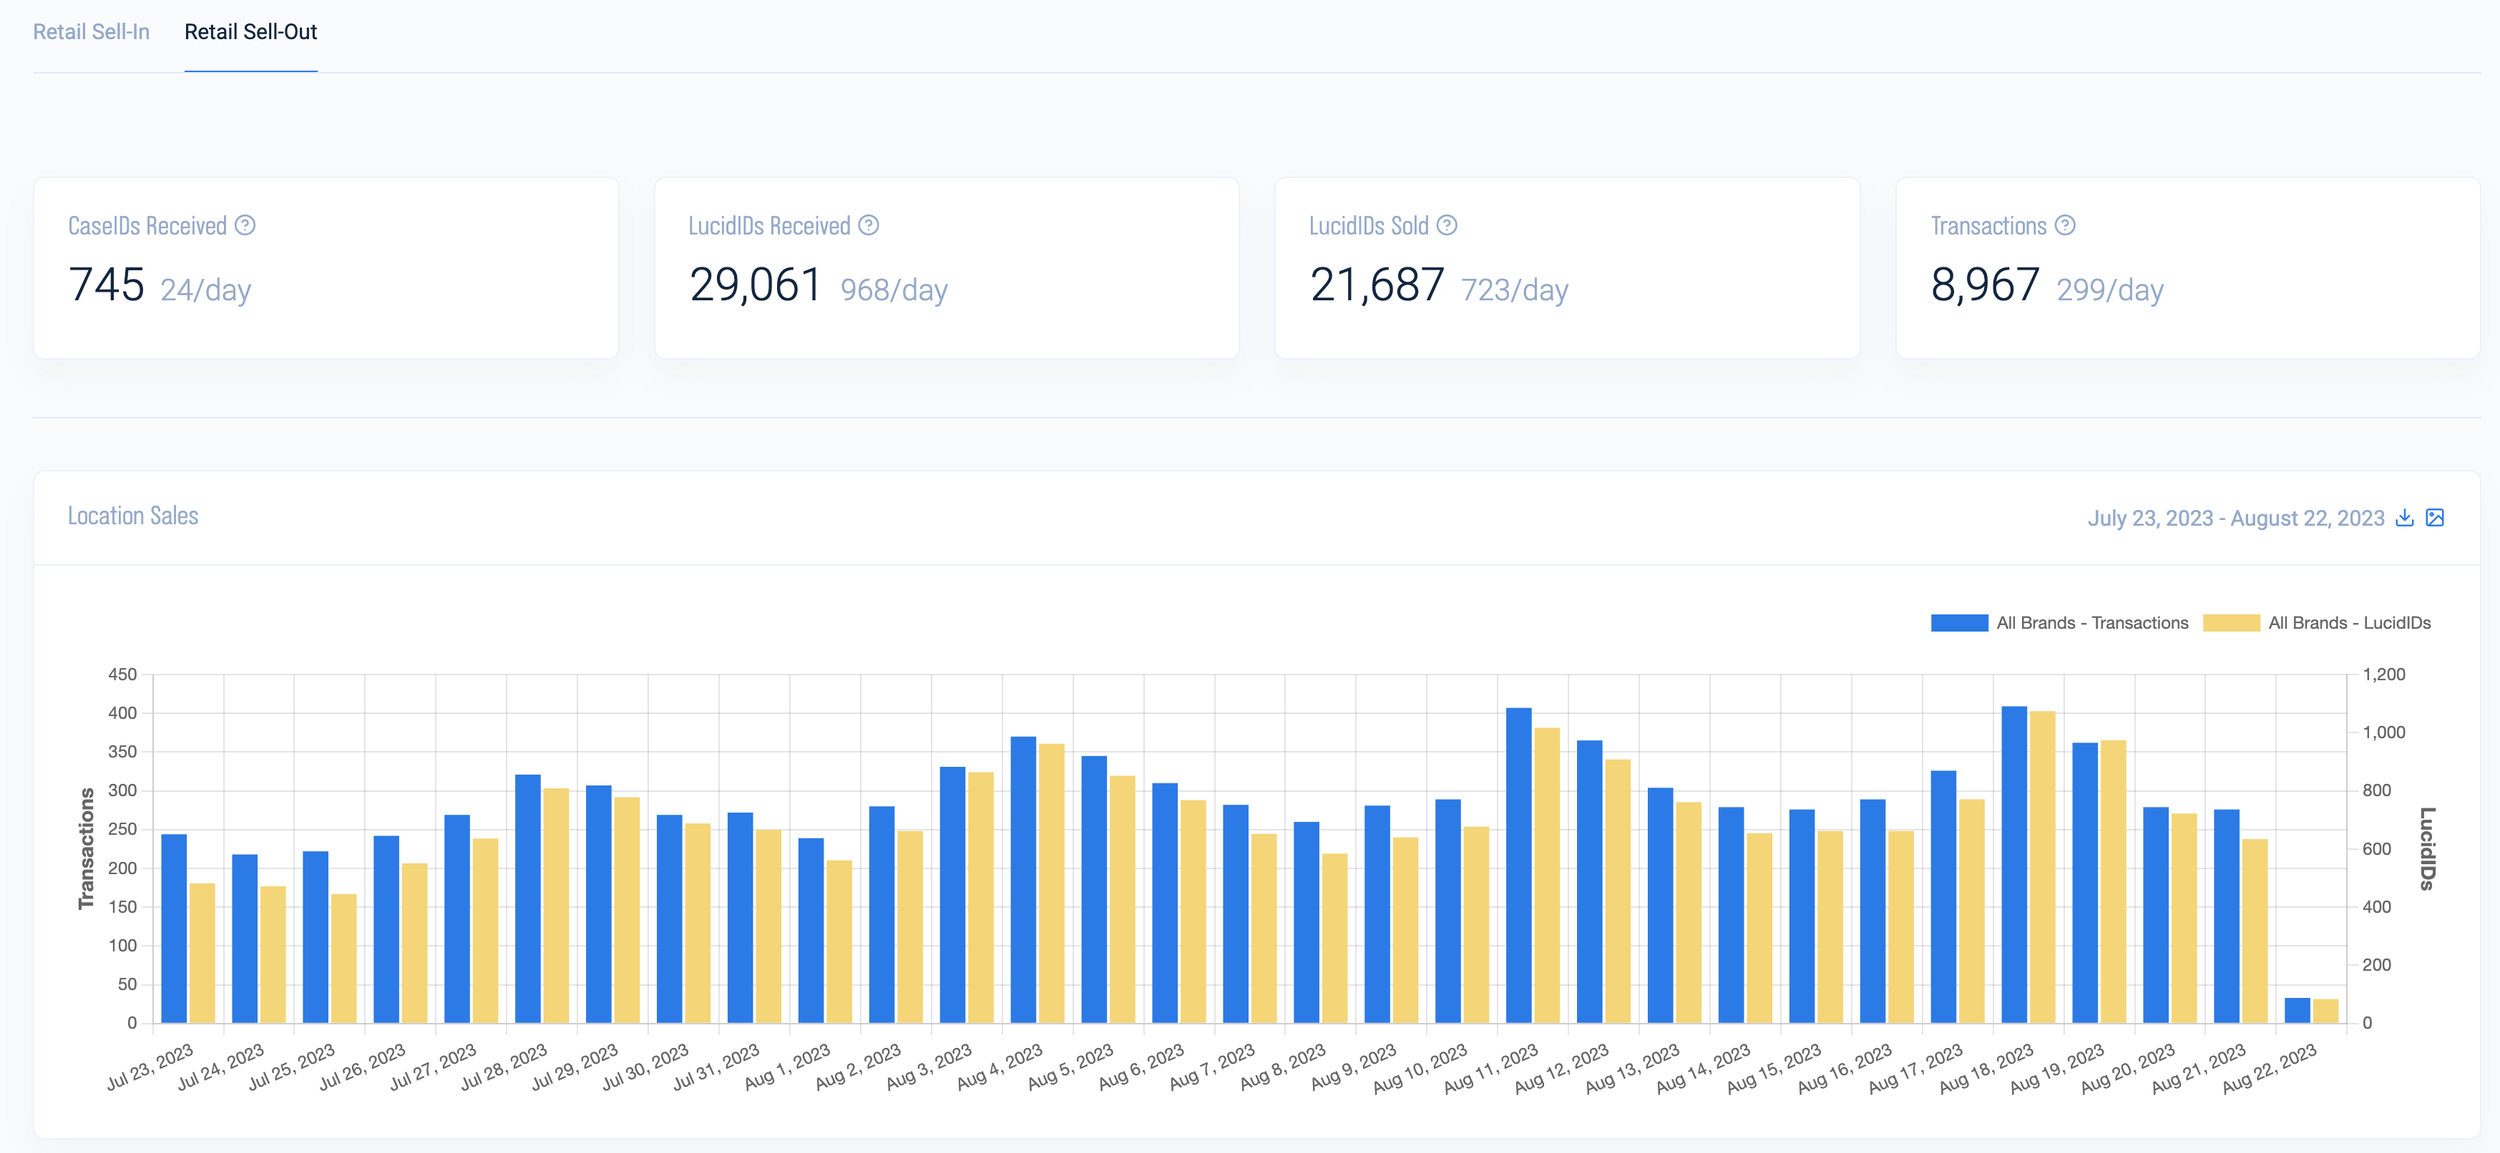
Task: Click the Location Sales title
Action: [133, 515]
